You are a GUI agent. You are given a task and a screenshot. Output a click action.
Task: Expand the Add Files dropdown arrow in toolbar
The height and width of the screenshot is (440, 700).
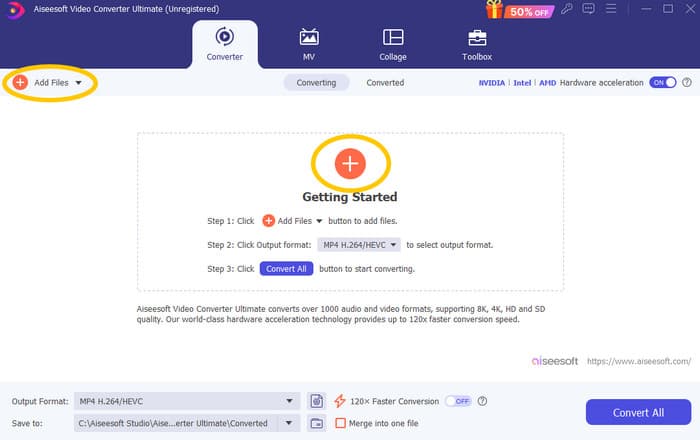(x=79, y=83)
